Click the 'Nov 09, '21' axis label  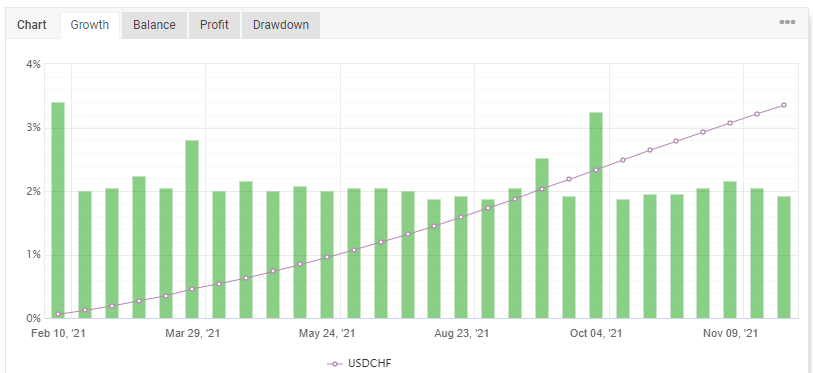tap(731, 333)
